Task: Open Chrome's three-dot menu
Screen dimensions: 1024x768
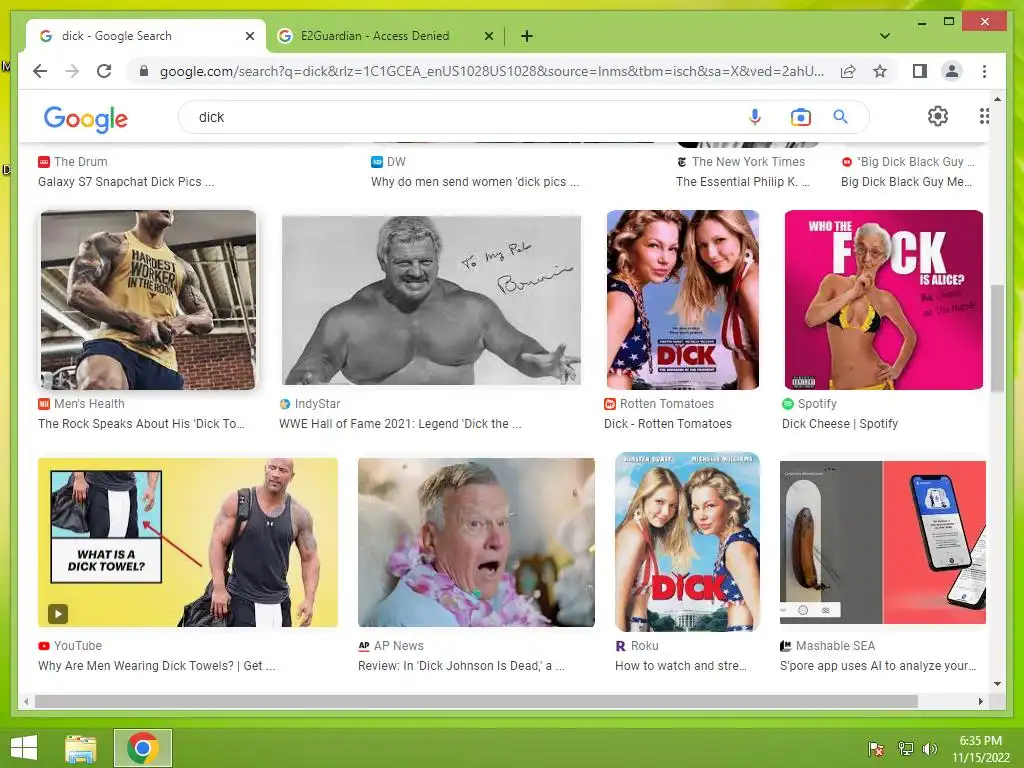Action: point(984,71)
